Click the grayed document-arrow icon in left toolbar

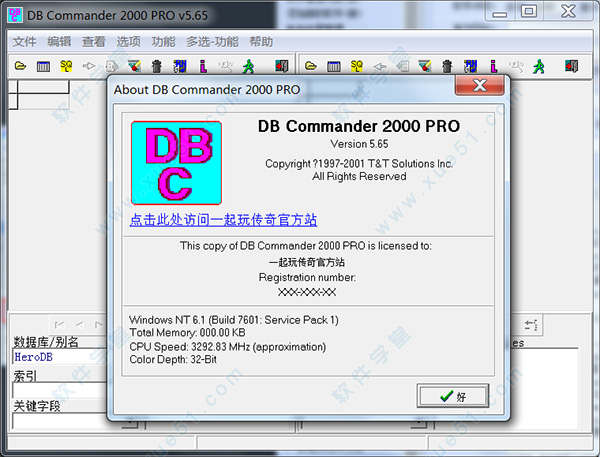[112, 66]
